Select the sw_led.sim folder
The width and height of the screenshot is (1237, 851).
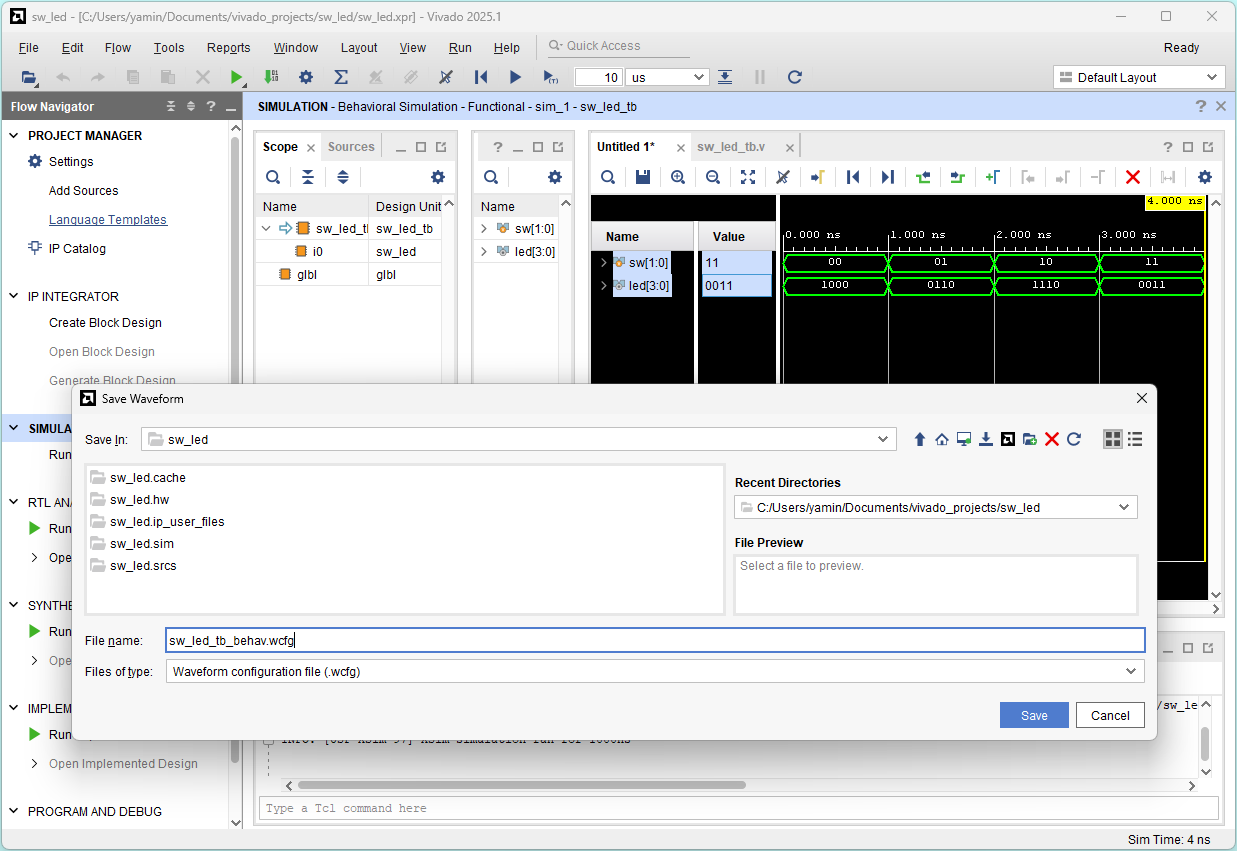(x=142, y=544)
